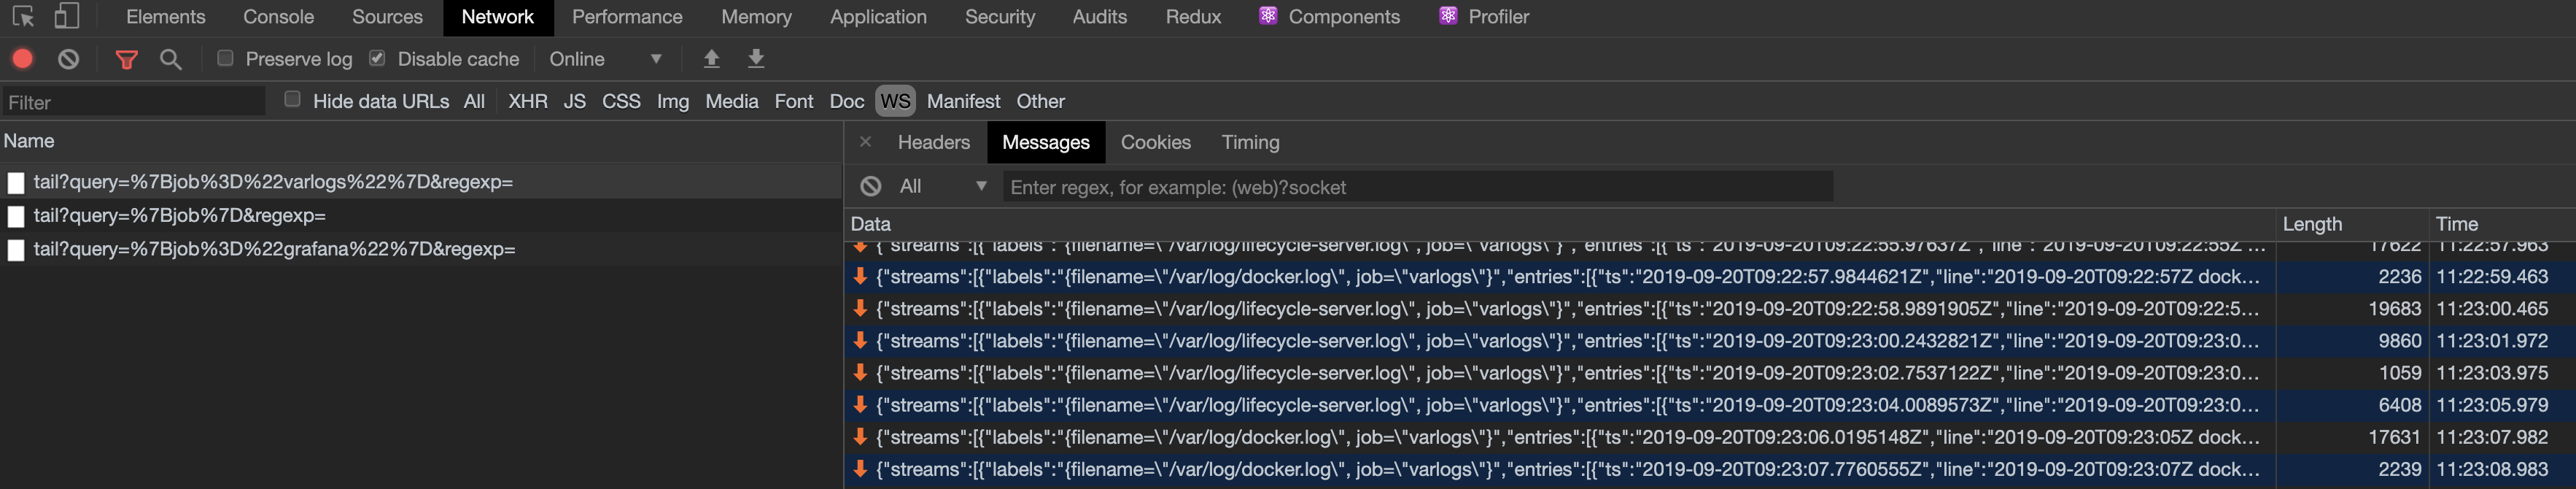Sort messages by Time column header
The width and height of the screenshot is (2576, 489).
pyautogui.click(x=2502, y=224)
